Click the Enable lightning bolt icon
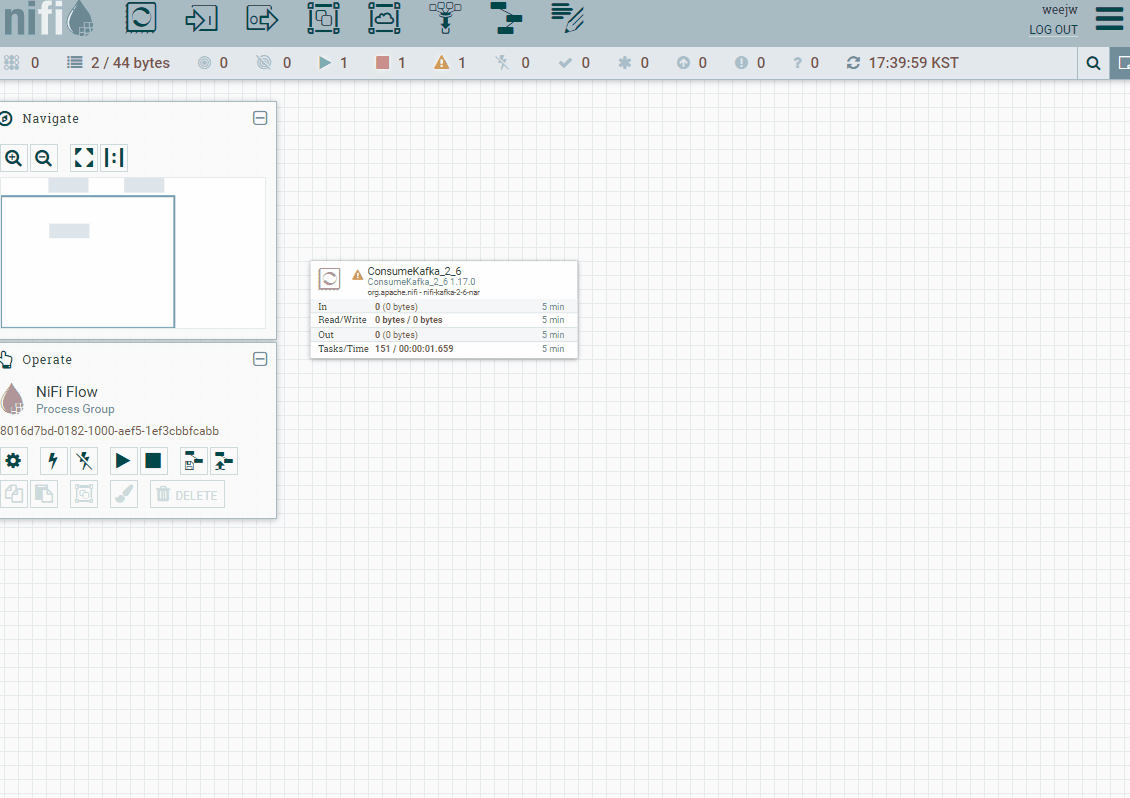This screenshot has height=798, width=1130. pyautogui.click(x=53, y=461)
